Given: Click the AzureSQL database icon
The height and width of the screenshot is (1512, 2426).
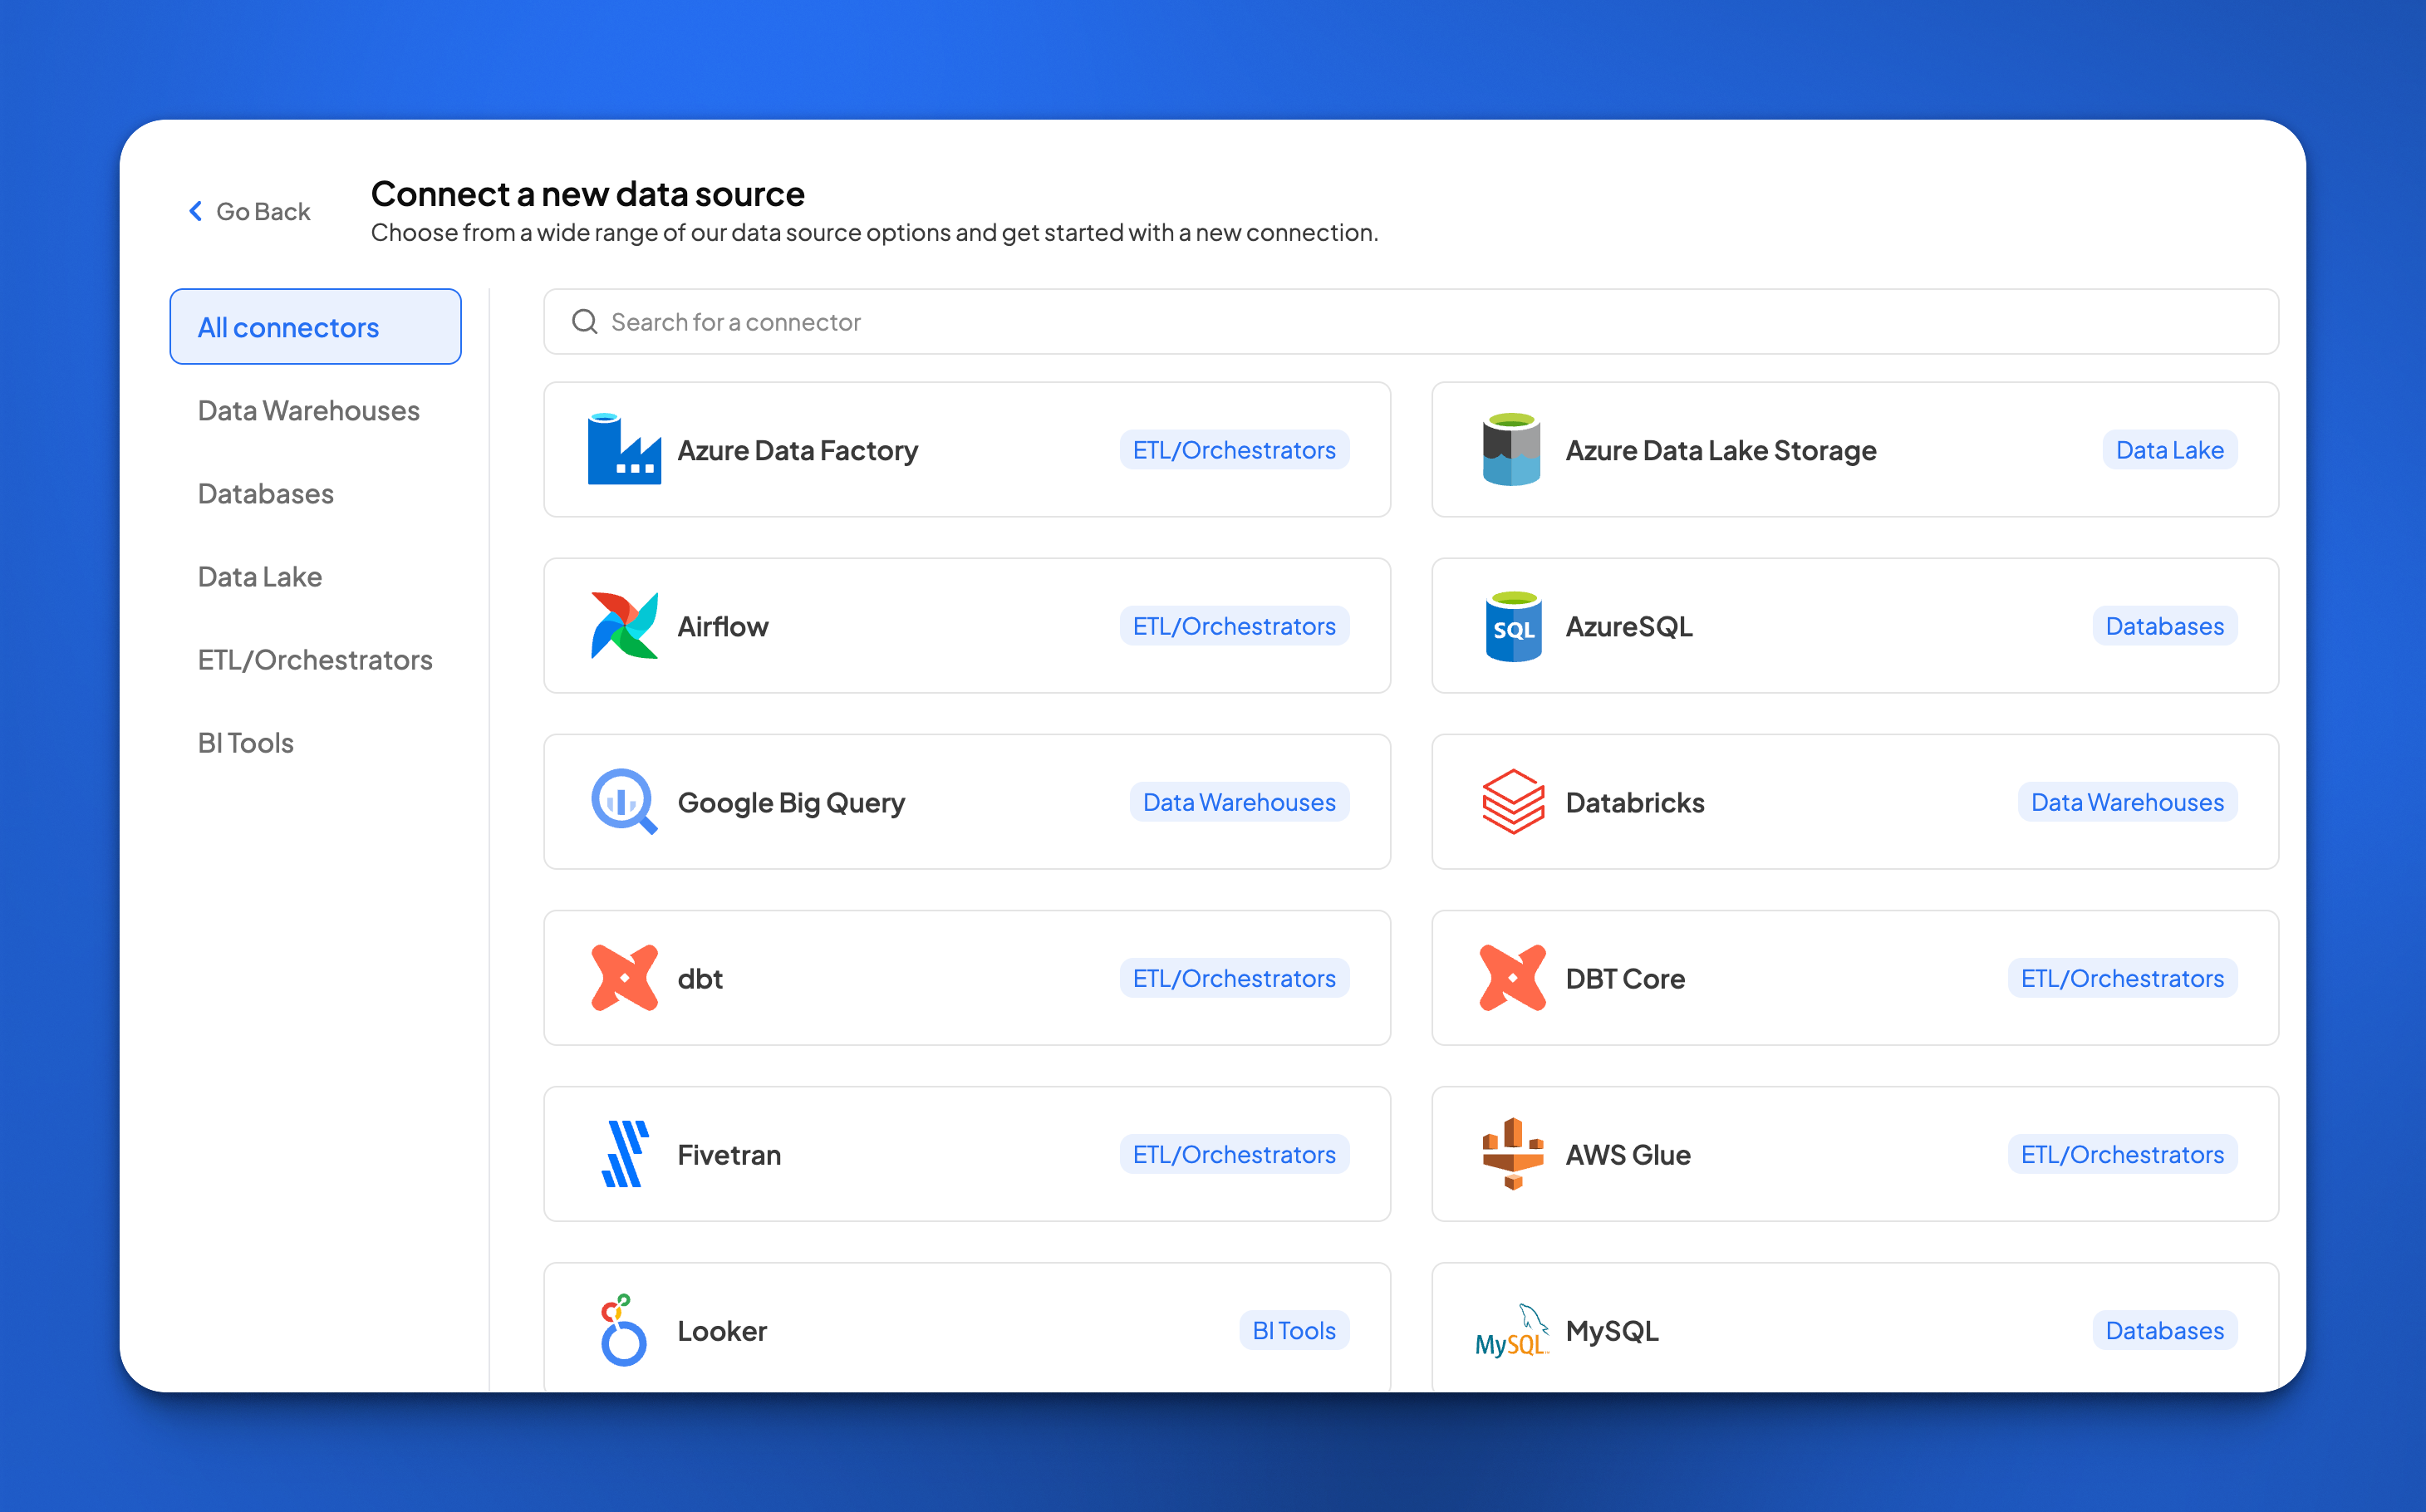Looking at the screenshot, I should click(1512, 626).
